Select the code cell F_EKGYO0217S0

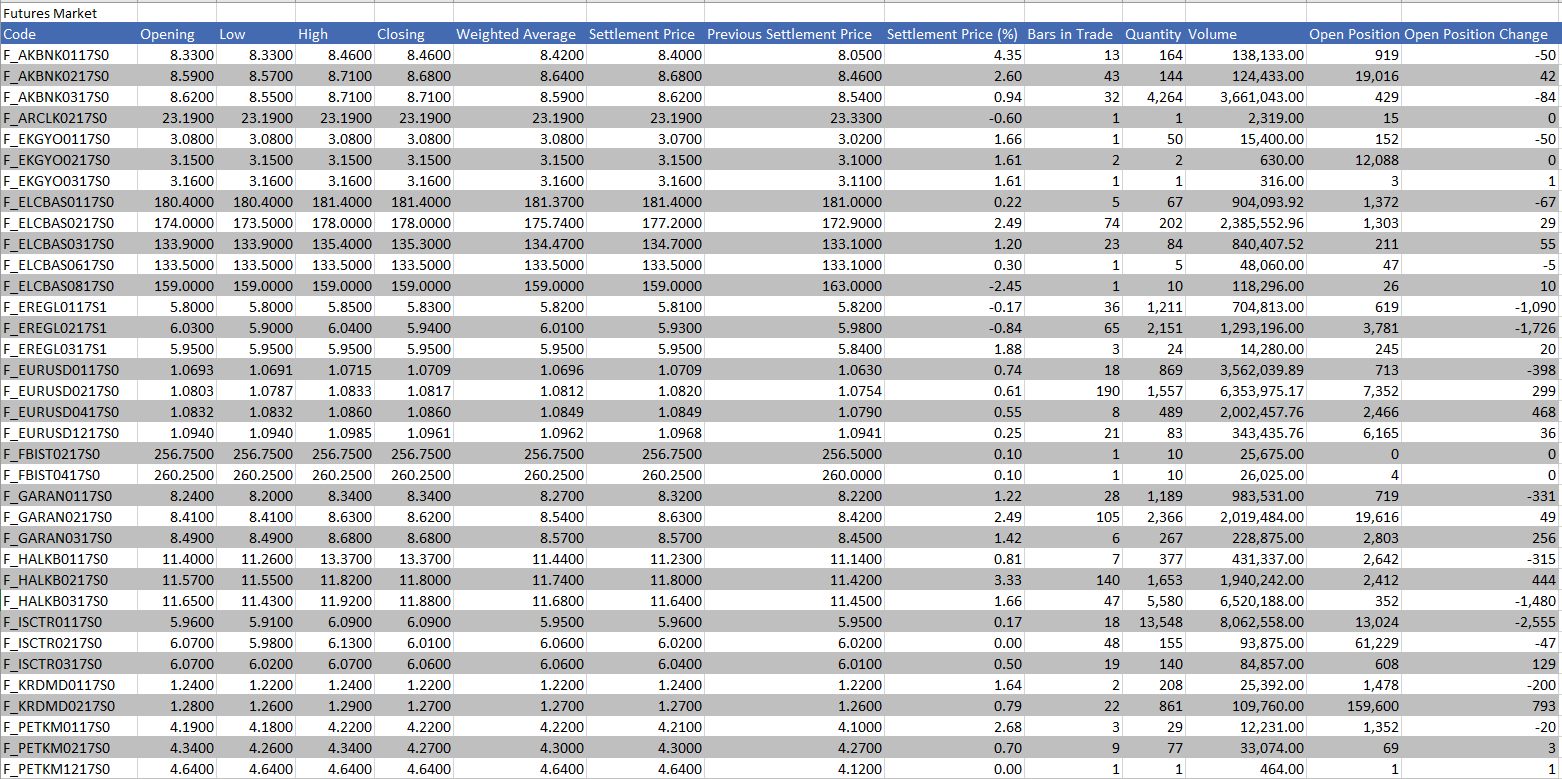click(x=68, y=160)
